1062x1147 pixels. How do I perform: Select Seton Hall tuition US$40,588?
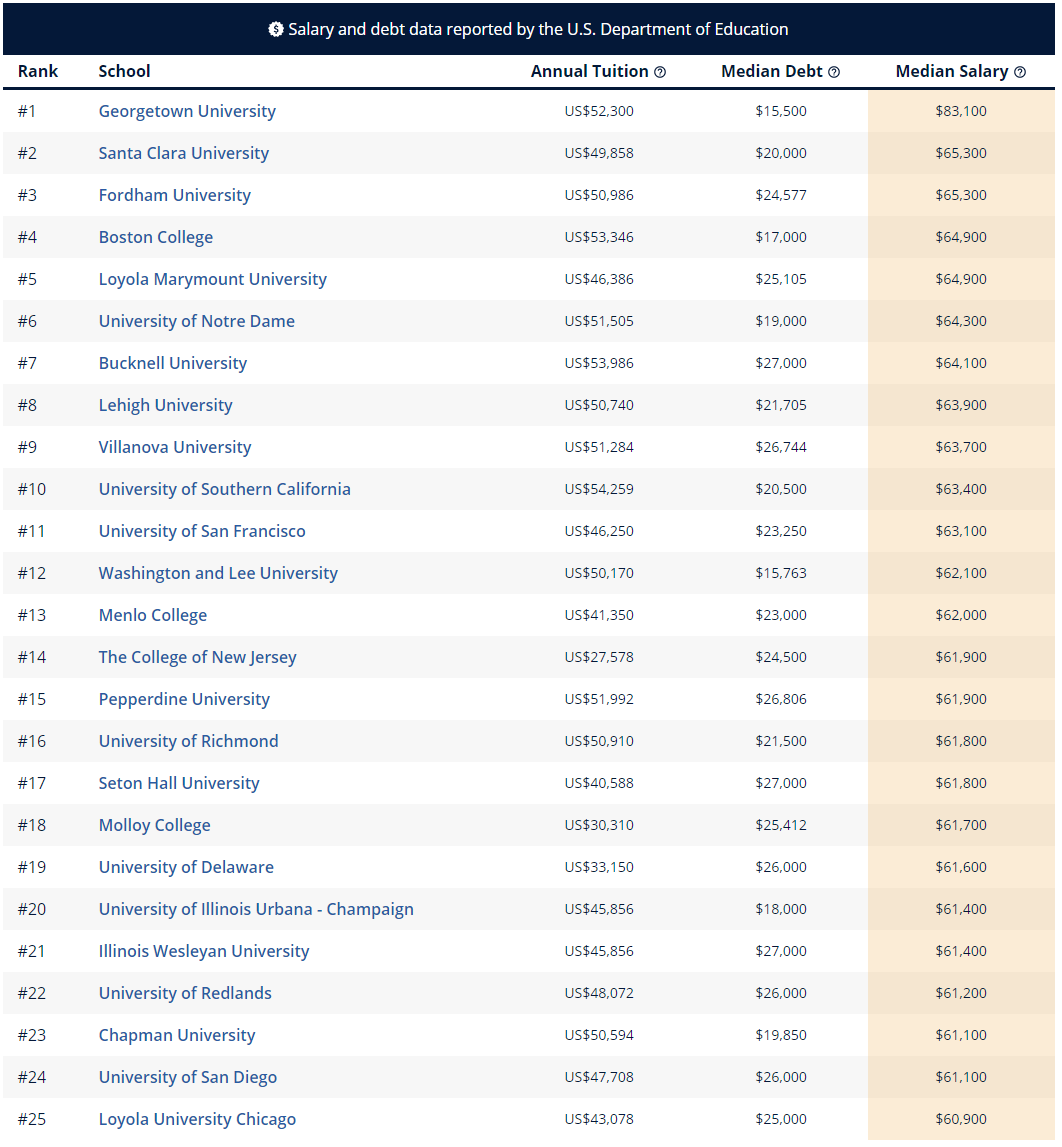(x=599, y=783)
